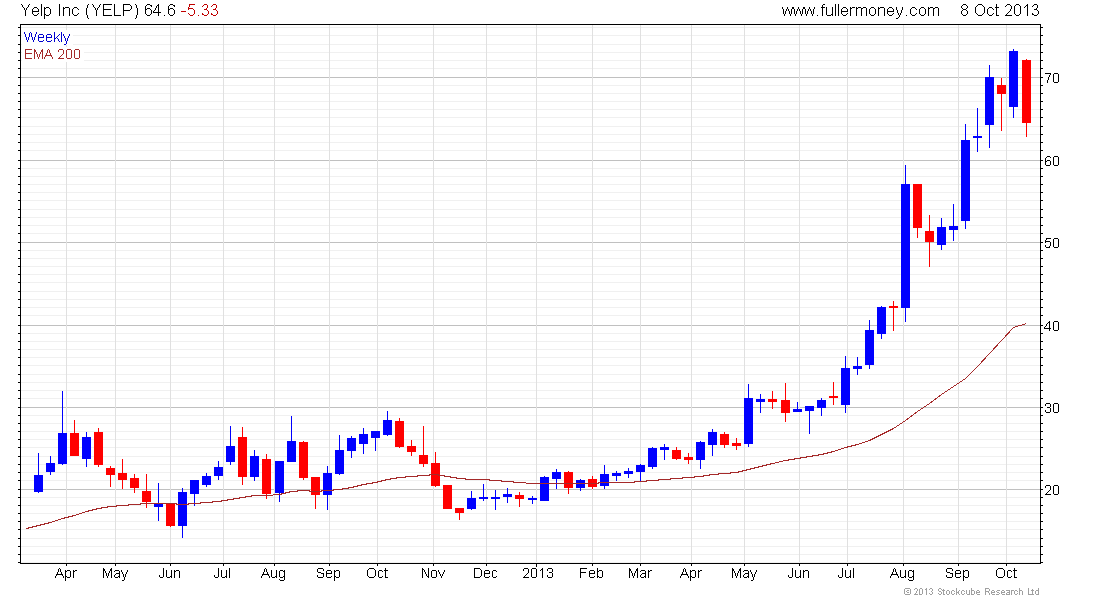This screenshot has width=1100, height=600.
Task: Click the 'Dec' label on time axis
Action: [485, 574]
